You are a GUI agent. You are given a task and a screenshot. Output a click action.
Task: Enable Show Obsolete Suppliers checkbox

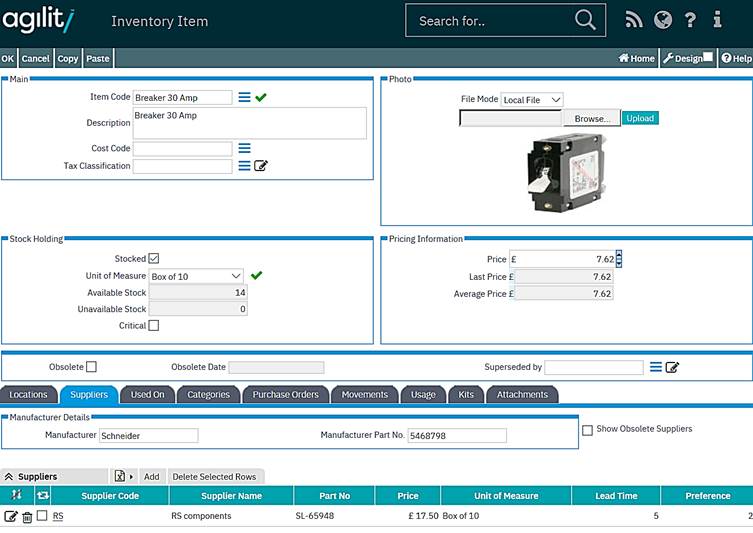click(x=587, y=430)
